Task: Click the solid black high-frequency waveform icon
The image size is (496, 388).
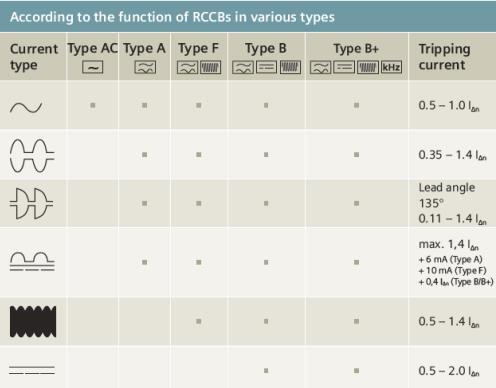Action: [33, 321]
